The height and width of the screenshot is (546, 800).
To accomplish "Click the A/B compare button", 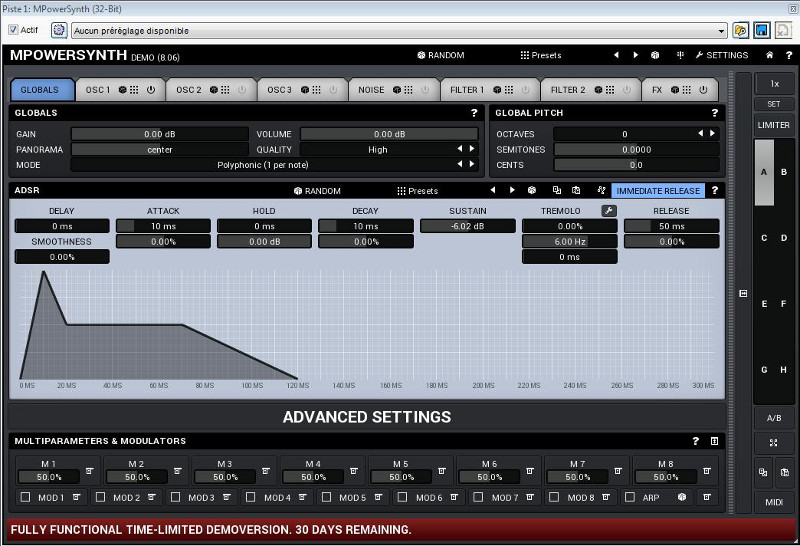I will pyautogui.click(x=773, y=418).
